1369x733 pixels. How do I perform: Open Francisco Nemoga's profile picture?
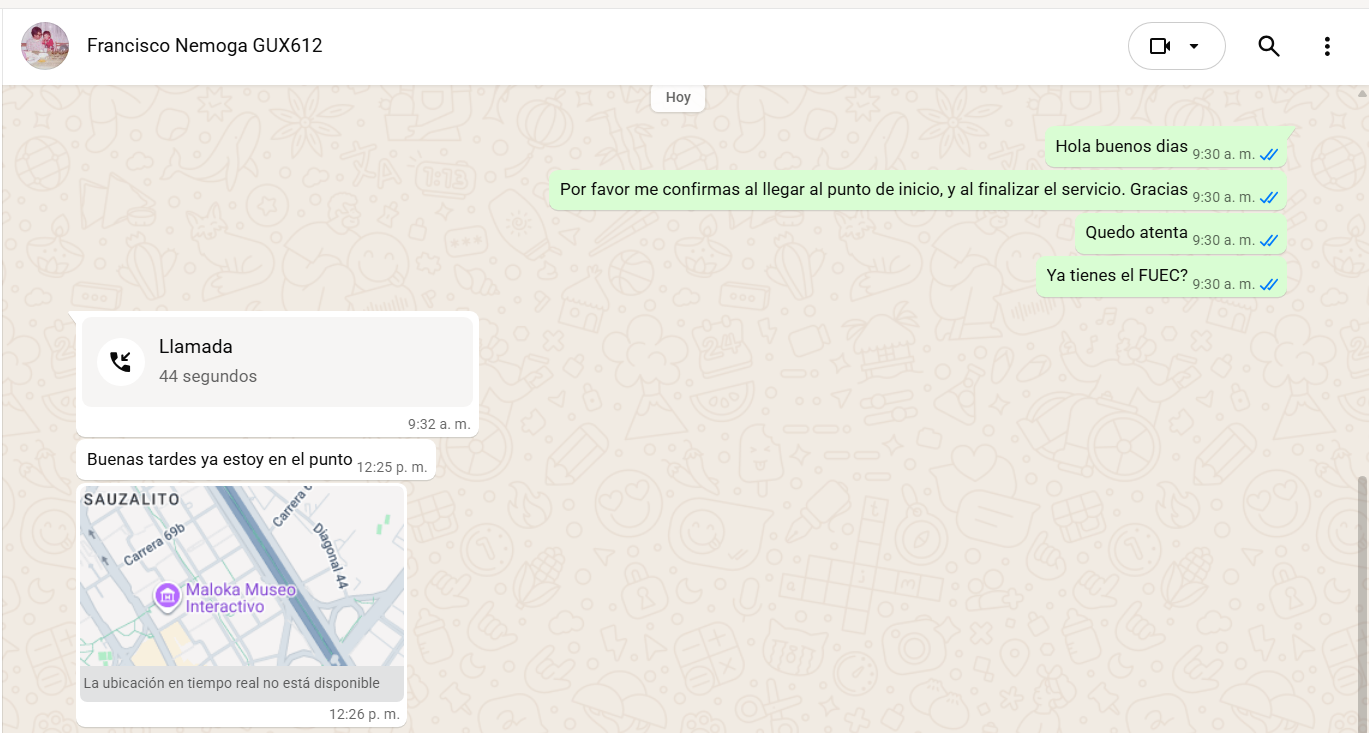coord(45,46)
